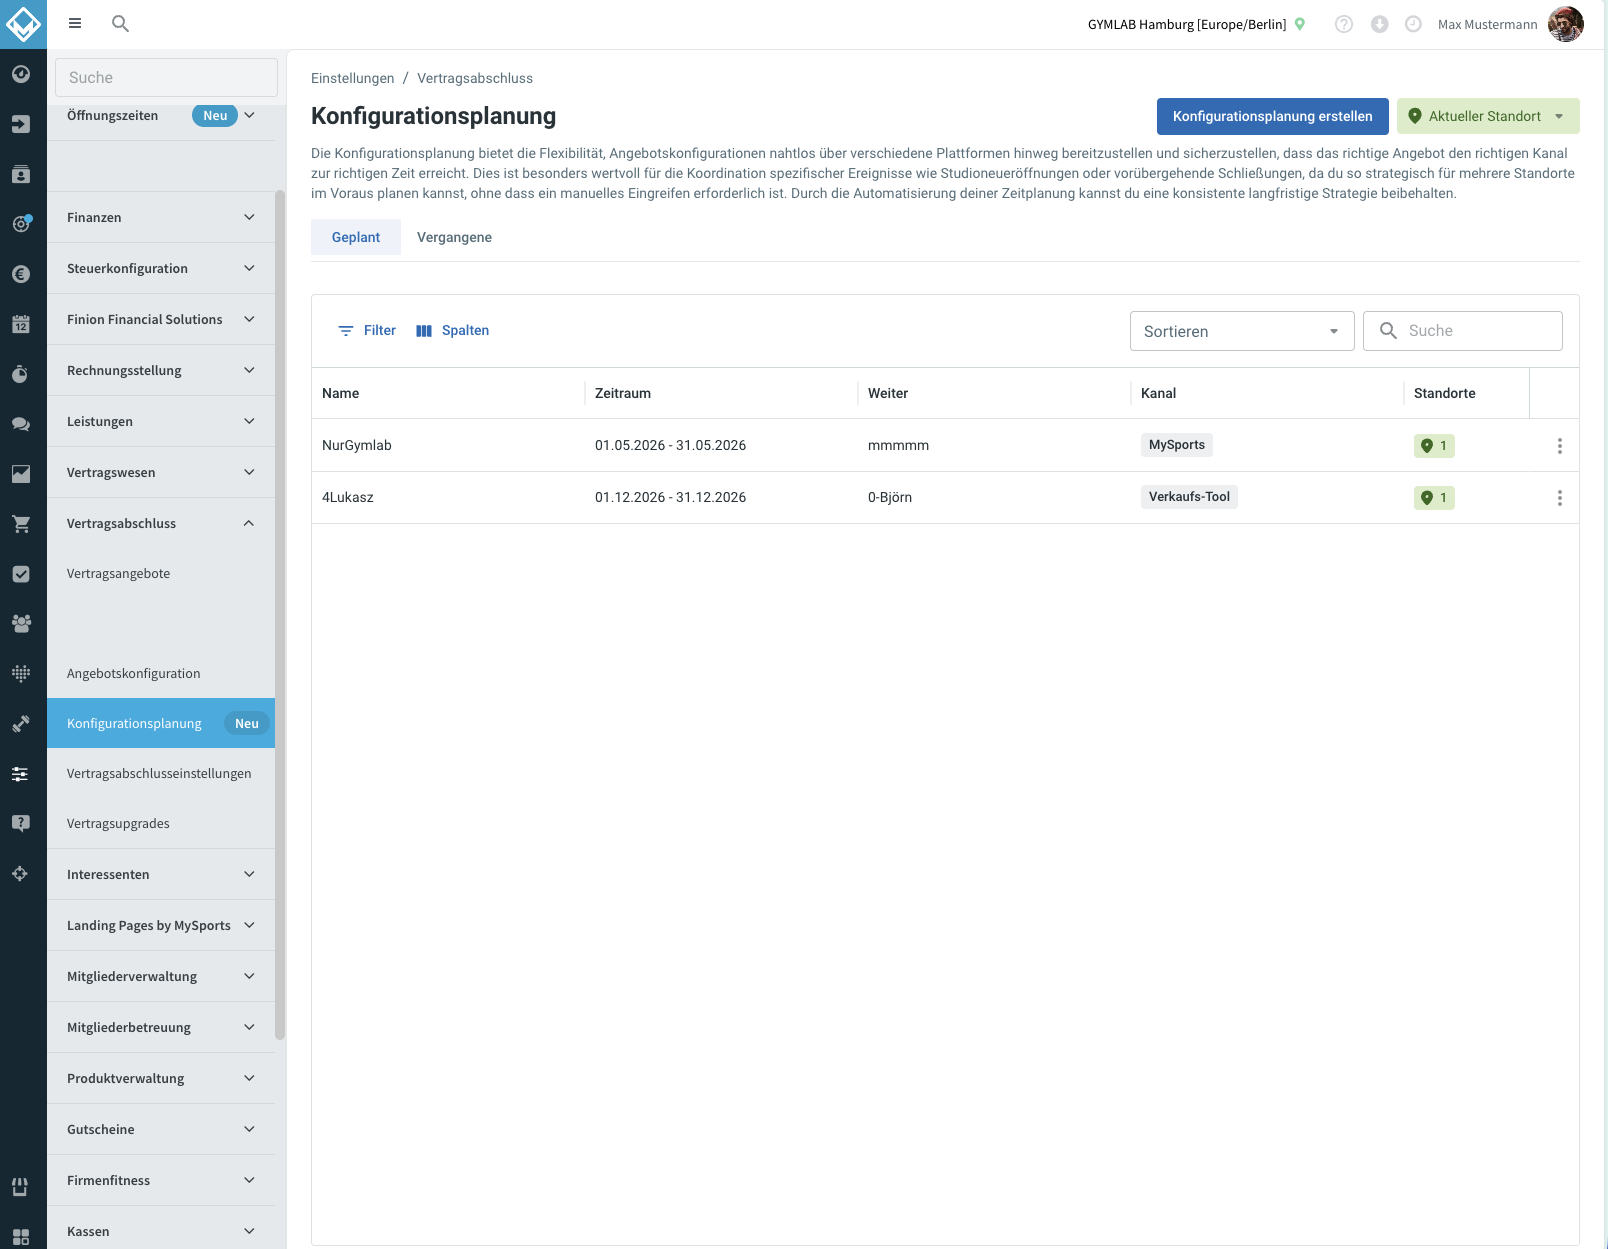The image size is (1608, 1249).
Task: Open the chart image icon in sidebar
Action: pos(21,474)
